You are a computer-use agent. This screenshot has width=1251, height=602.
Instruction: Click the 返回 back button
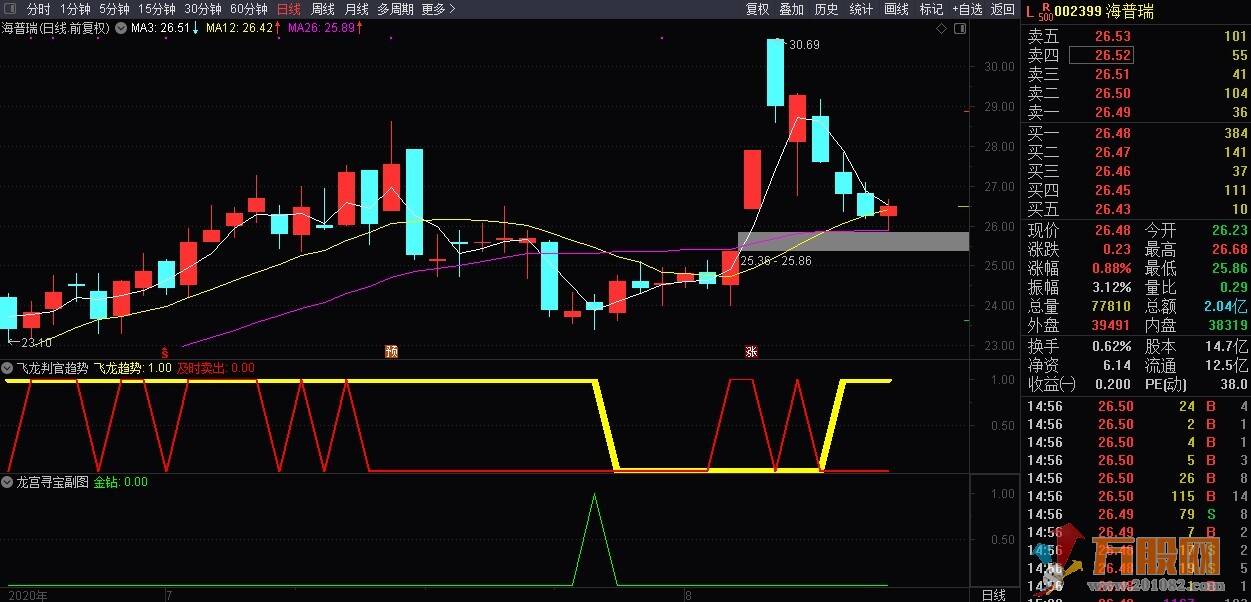(1002, 9)
